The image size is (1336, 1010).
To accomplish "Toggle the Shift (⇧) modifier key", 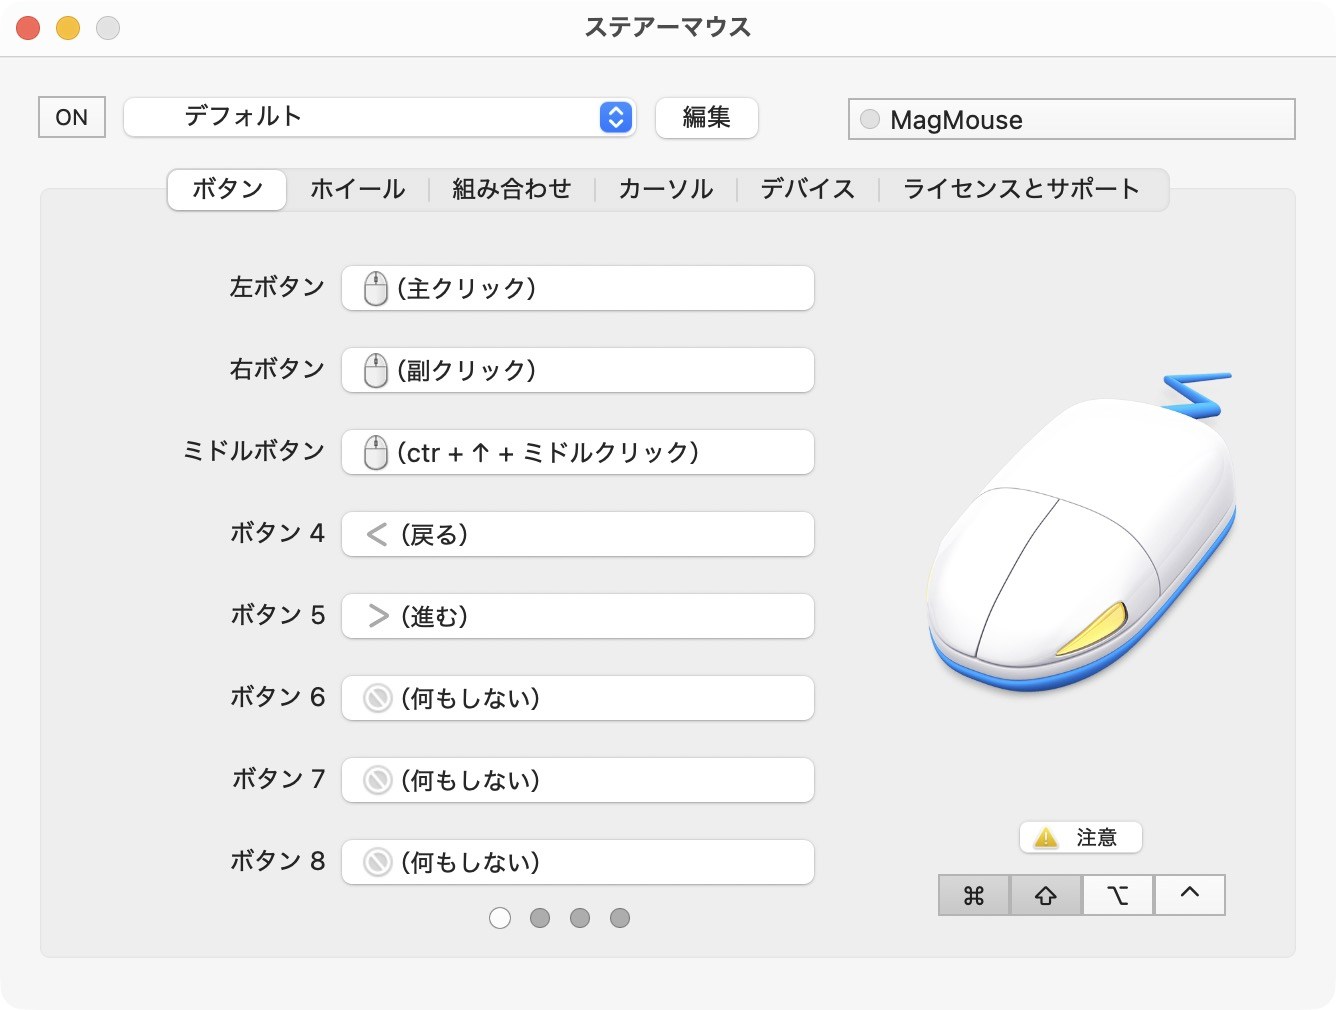I will pos(1045,895).
